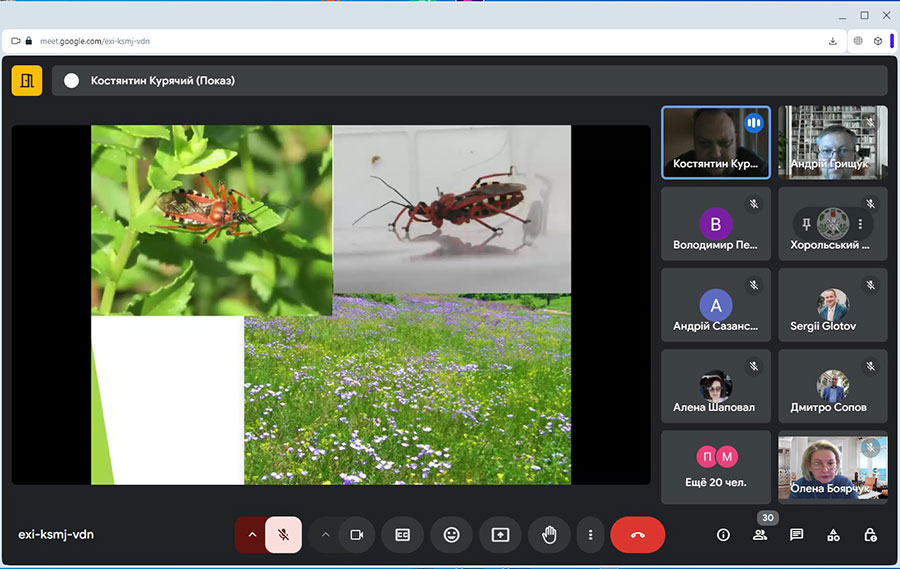The width and height of the screenshot is (900, 569).
Task: Open more options menu in call bar
Action: pos(590,535)
